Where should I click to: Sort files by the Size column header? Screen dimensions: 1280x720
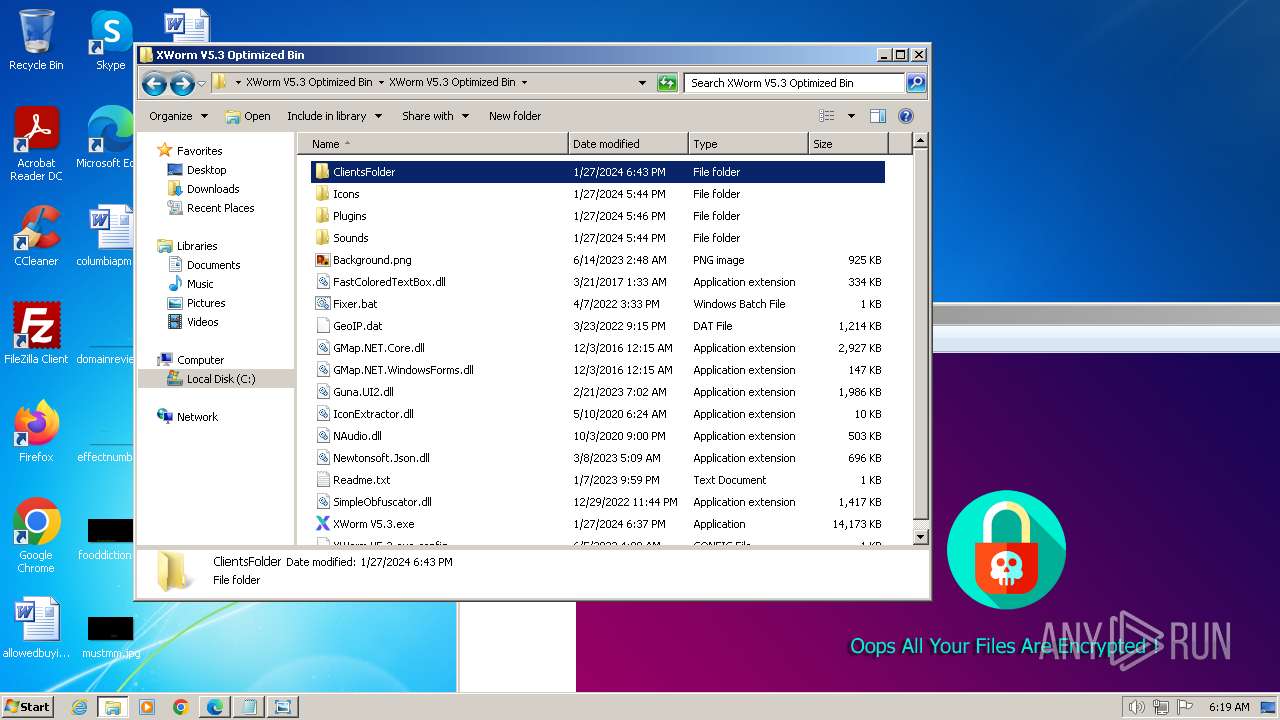pyautogui.click(x=848, y=144)
